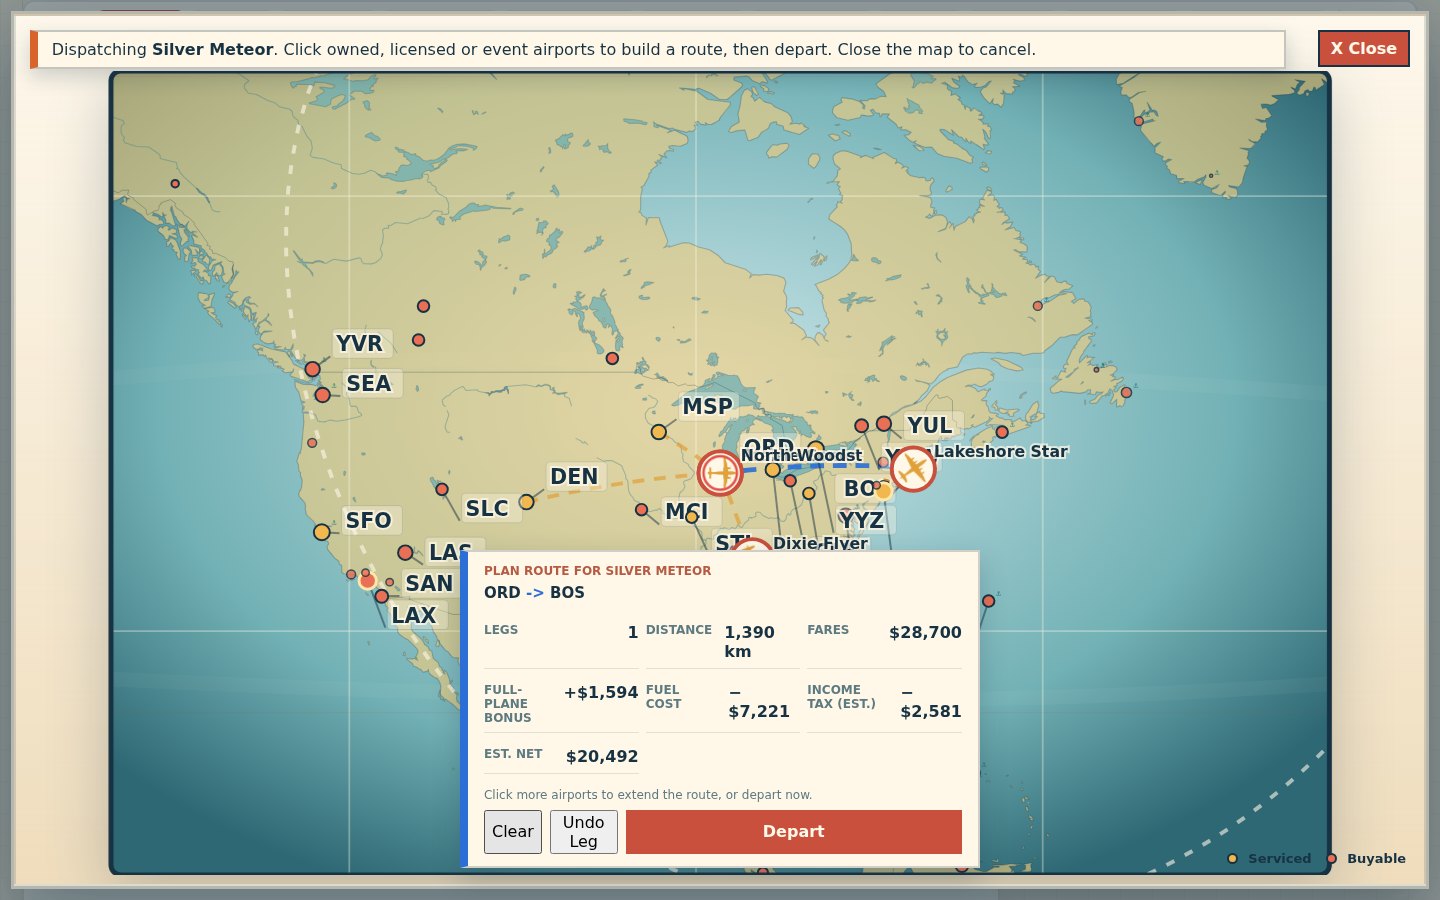
Task: Click the Dixie Flyer plane label
Action: point(820,543)
